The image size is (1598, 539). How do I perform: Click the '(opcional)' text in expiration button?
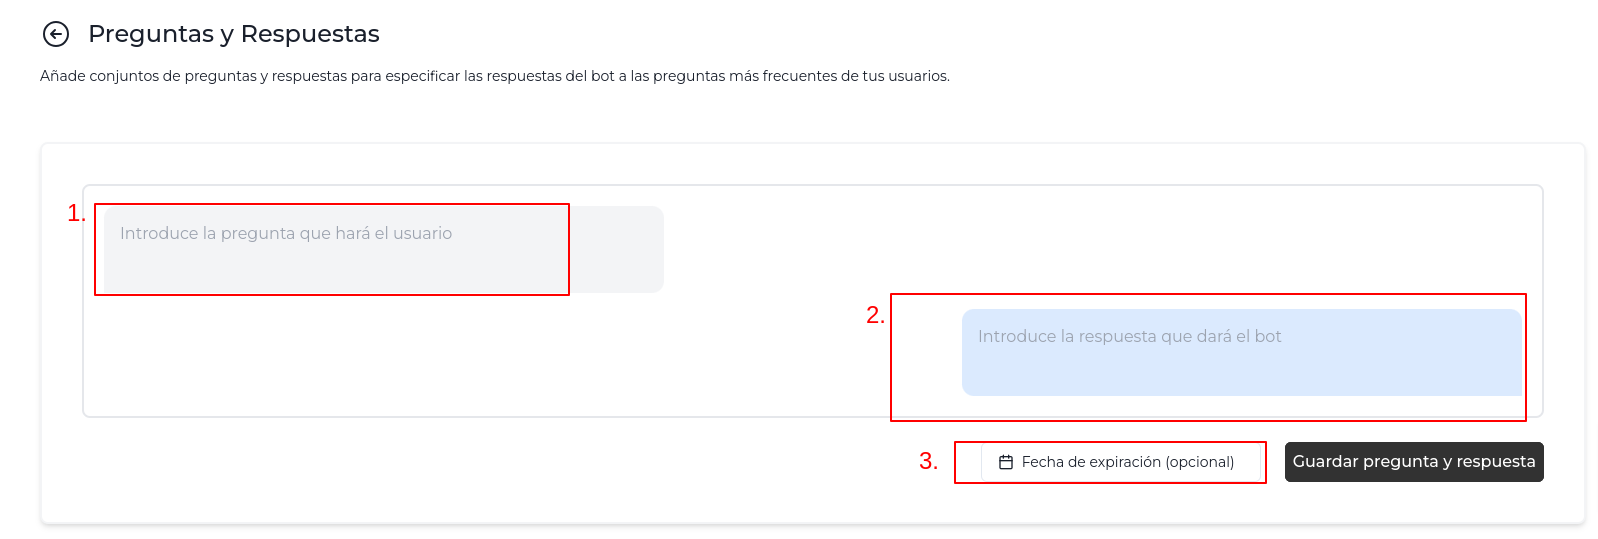pyautogui.click(x=1199, y=462)
